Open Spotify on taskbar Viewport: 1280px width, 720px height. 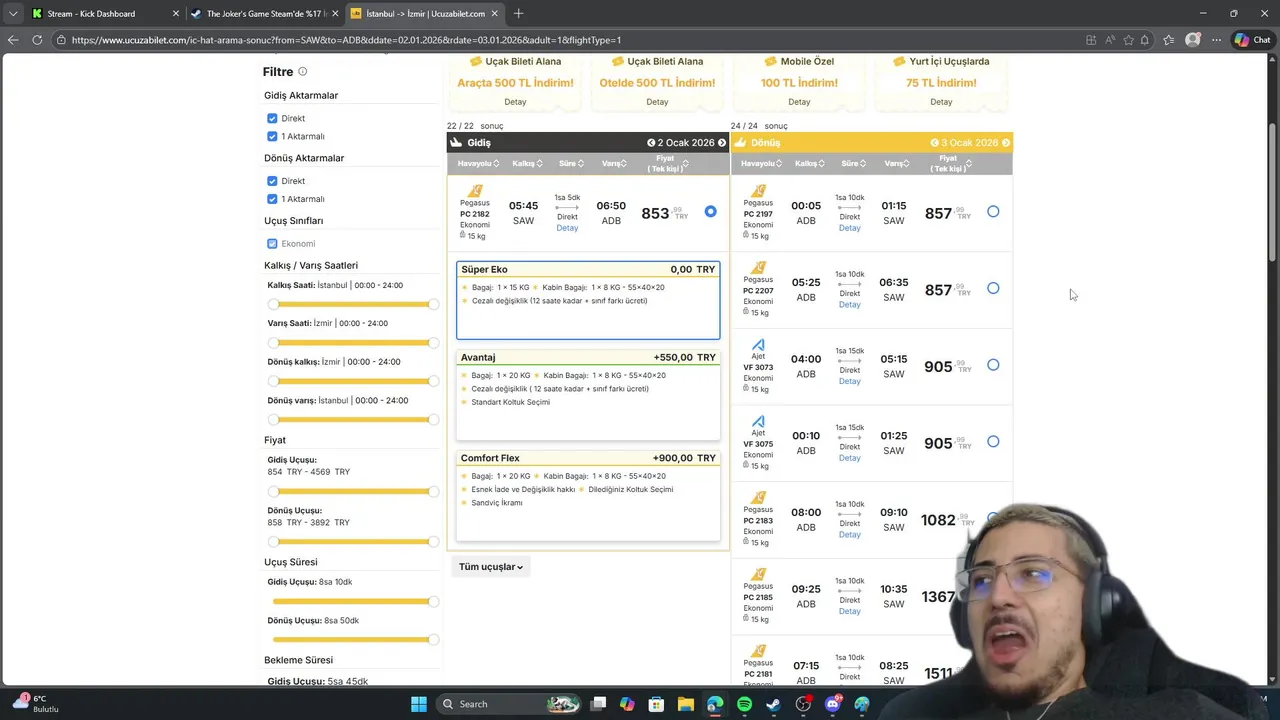coord(744,704)
